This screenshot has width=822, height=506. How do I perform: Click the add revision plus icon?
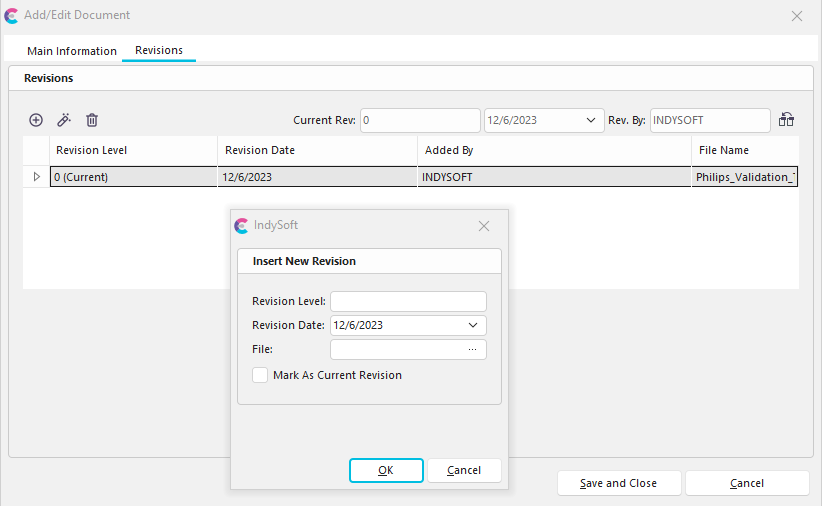pyautogui.click(x=36, y=120)
